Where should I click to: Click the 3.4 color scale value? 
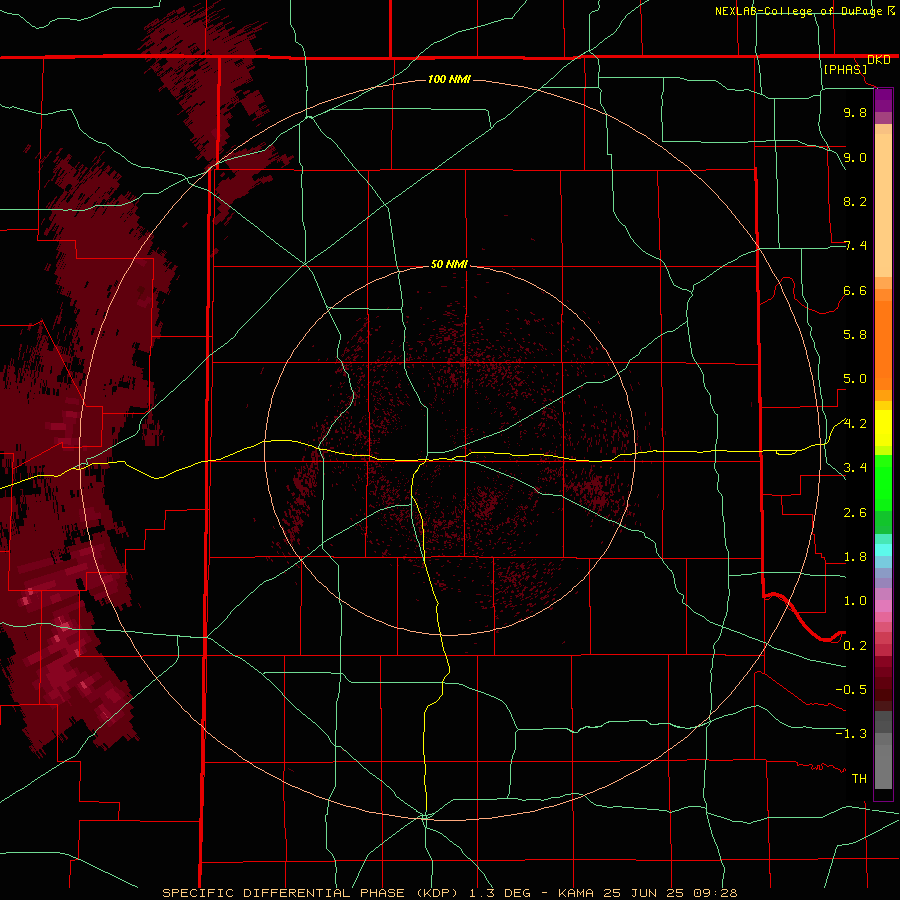click(x=855, y=468)
